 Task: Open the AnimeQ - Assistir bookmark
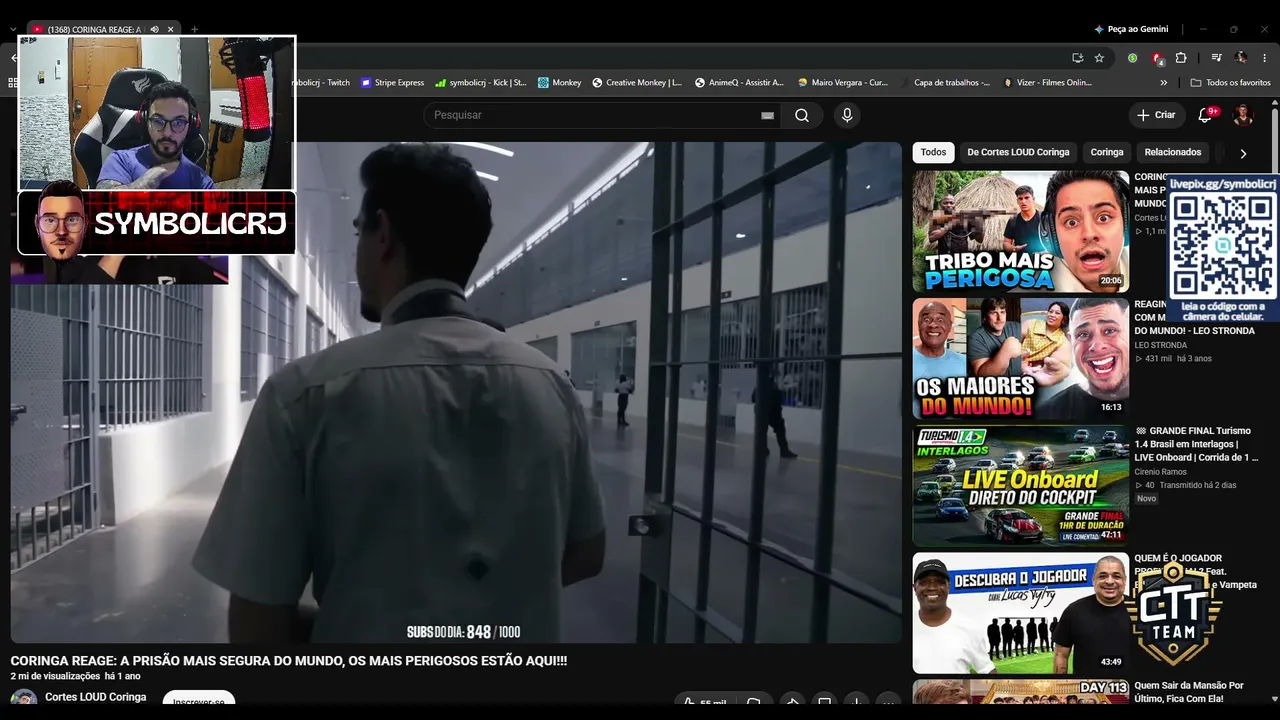pyautogui.click(x=739, y=83)
